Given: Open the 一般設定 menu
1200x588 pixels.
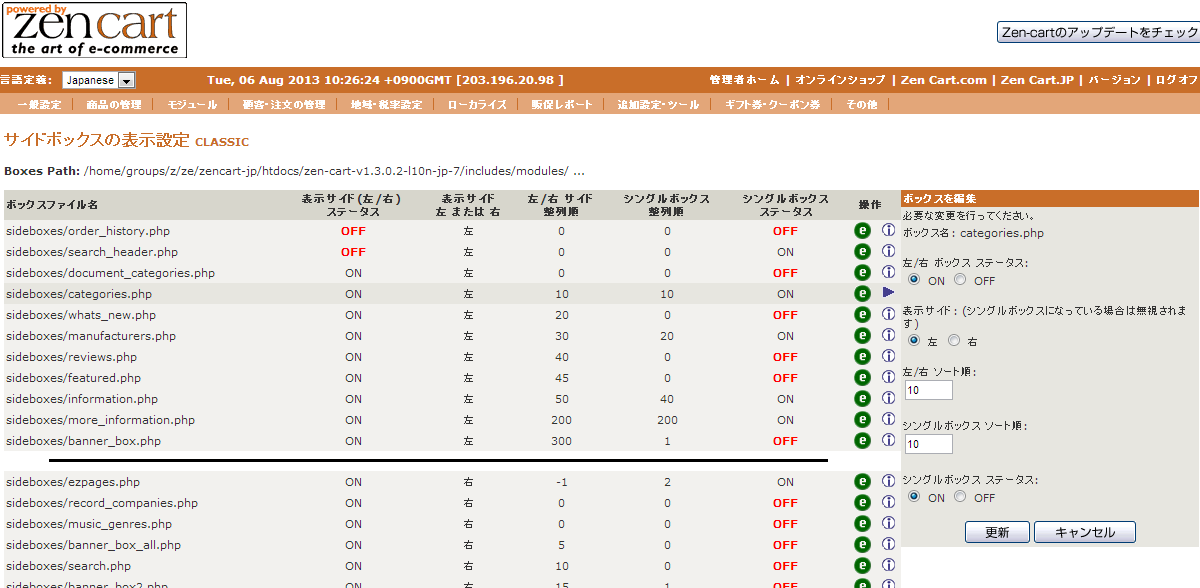Looking at the screenshot, I should [x=39, y=104].
